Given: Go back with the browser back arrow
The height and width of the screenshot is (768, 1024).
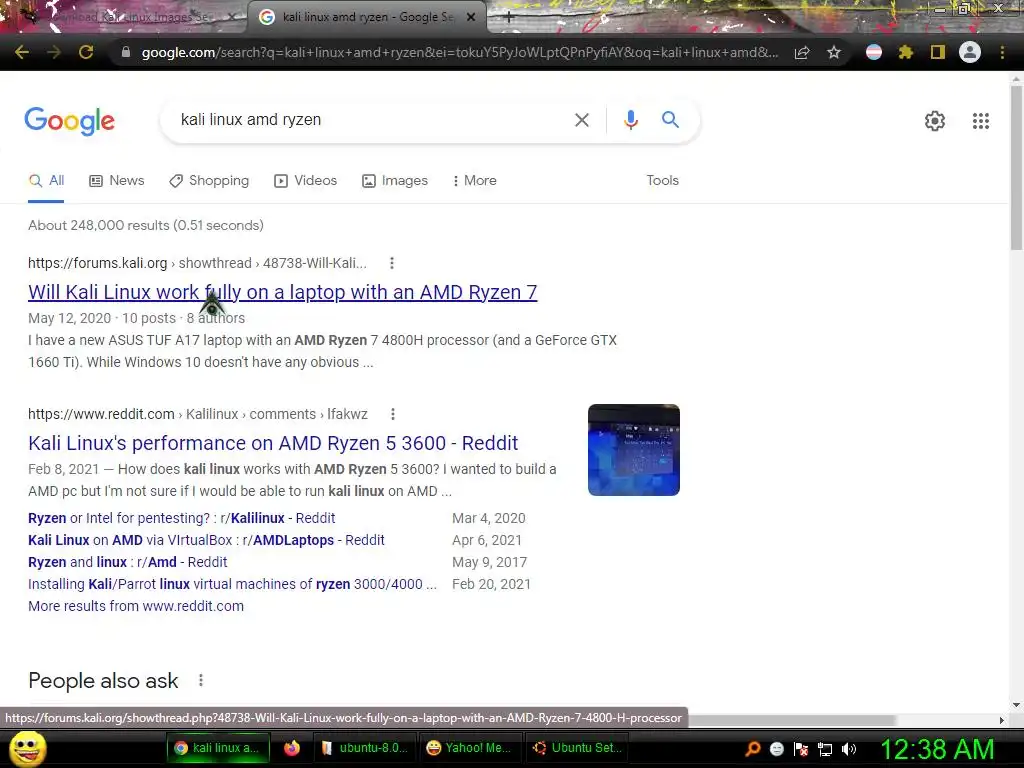Looking at the screenshot, I should click(x=22, y=52).
